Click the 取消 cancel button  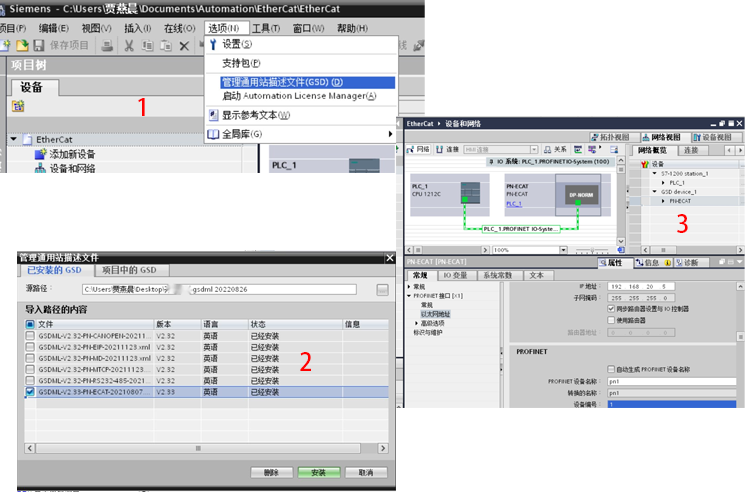[x=365, y=472]
